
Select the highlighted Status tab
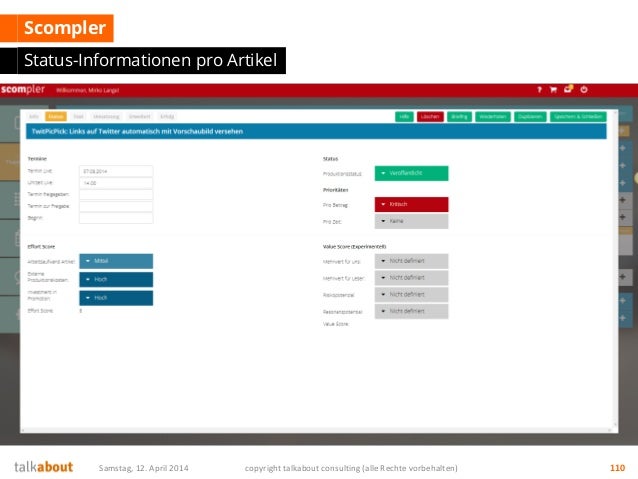click(x=56, y=116)
